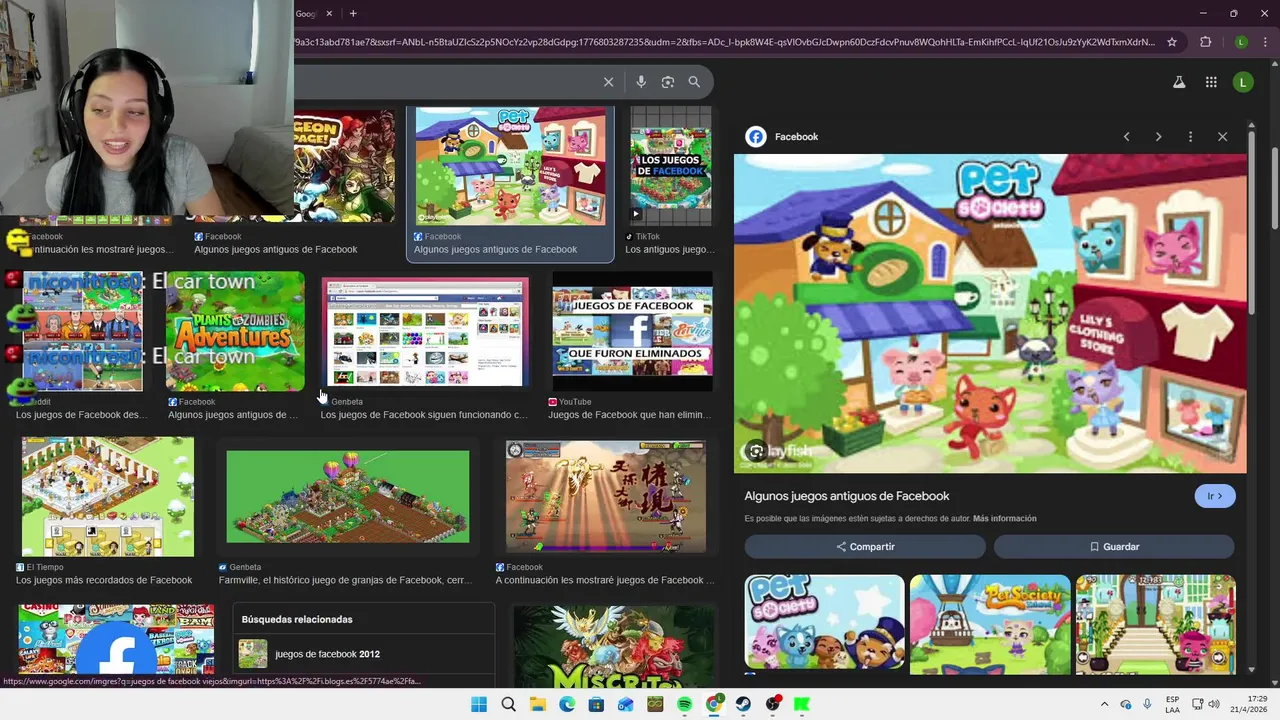This screenshot has height=720, width=1280.
Task: Open Chrome extensions puzzle icon
Action: click(1205, 42)
